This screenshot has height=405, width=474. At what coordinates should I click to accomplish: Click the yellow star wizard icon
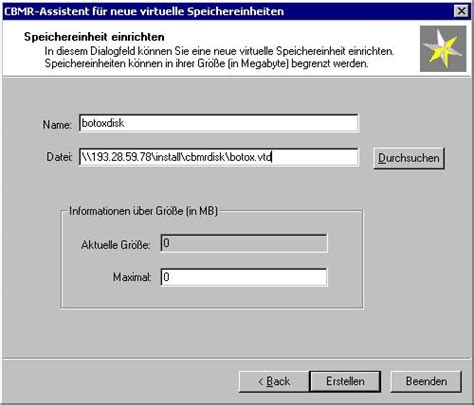pos(443,49)
